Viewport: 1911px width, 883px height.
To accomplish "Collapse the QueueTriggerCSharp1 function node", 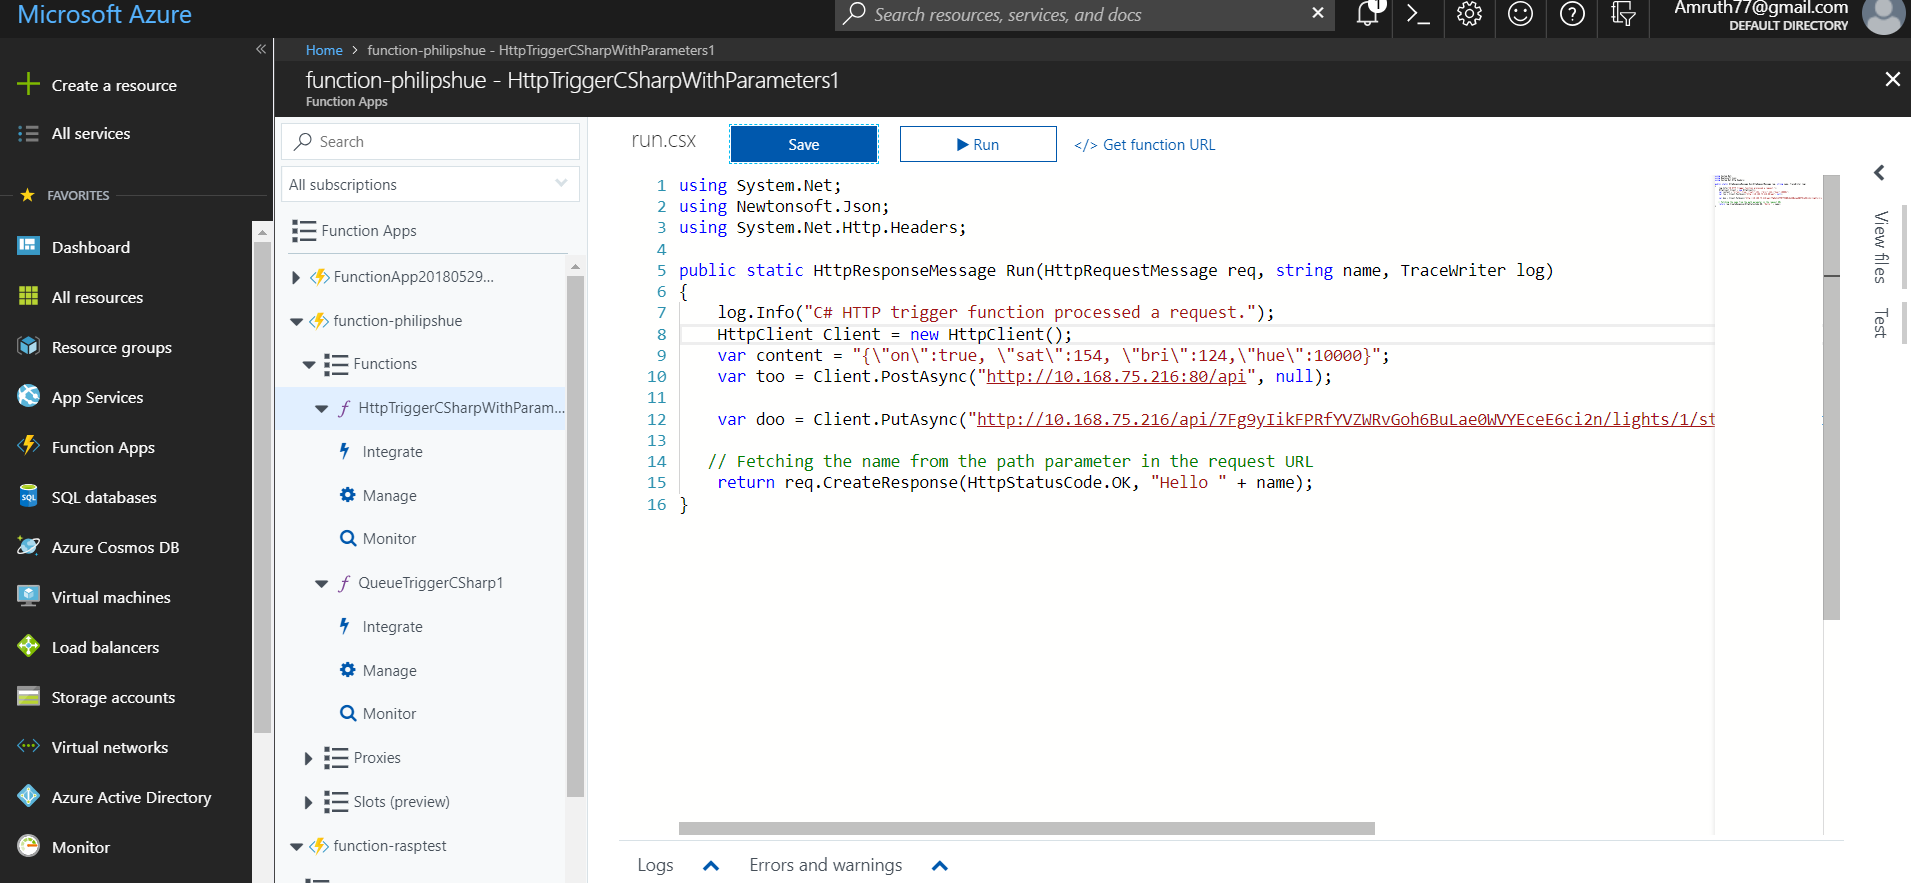I will (x=321, y=584).
